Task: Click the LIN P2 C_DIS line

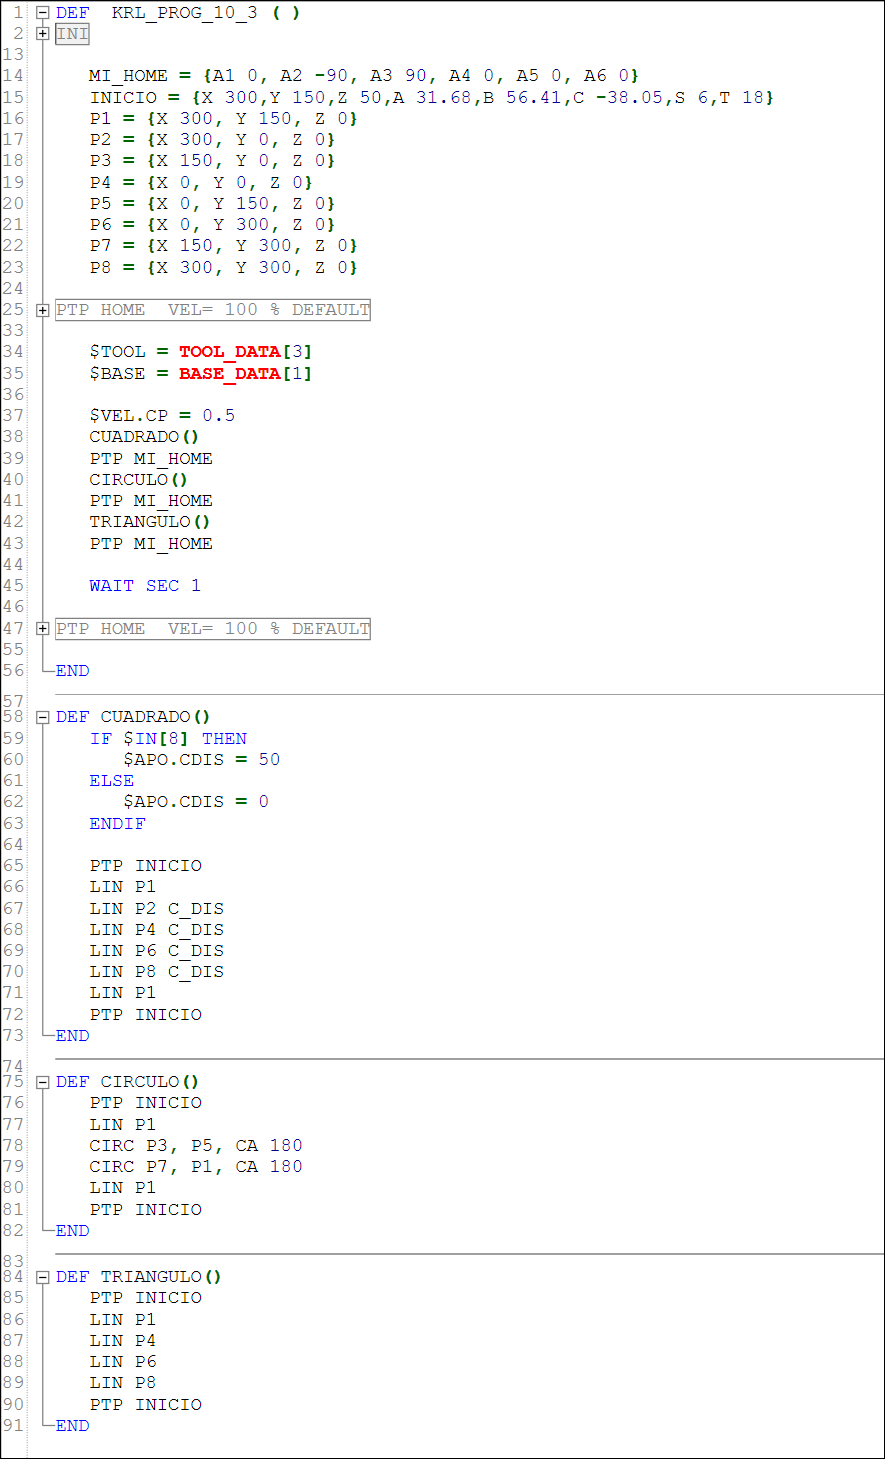Action: (x=157, y=909)
